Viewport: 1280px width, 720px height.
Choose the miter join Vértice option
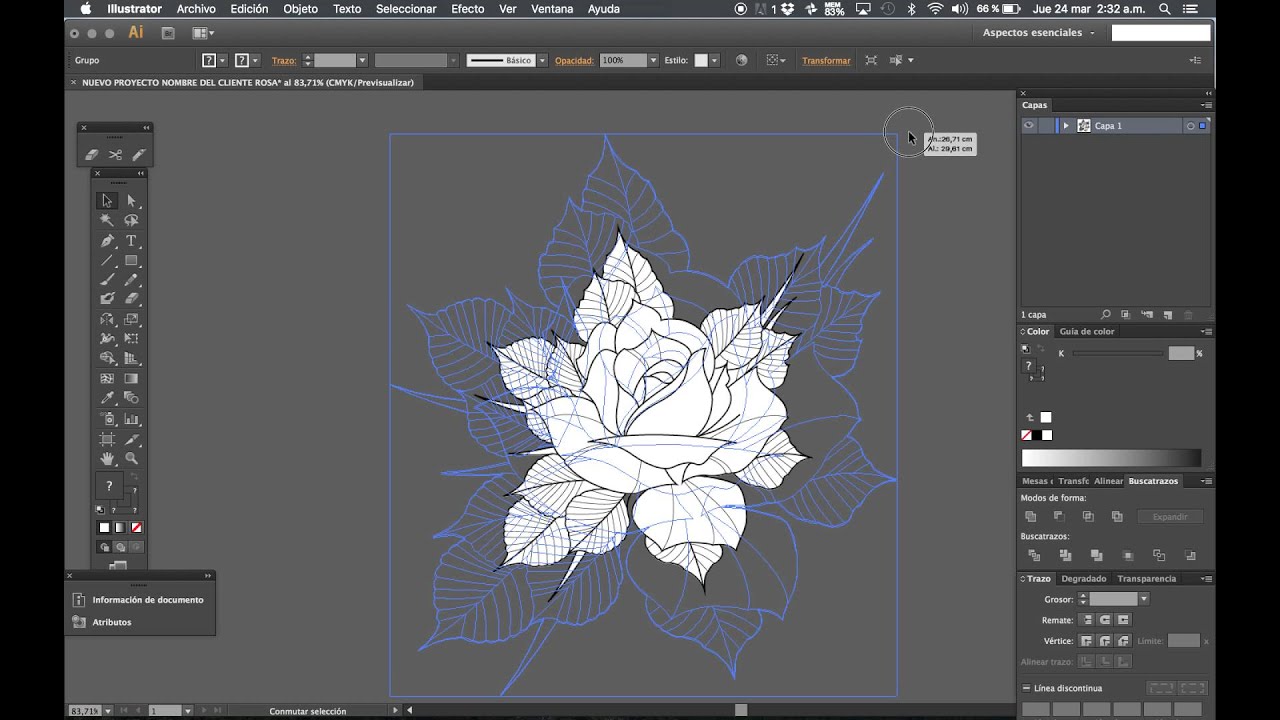1087,641
